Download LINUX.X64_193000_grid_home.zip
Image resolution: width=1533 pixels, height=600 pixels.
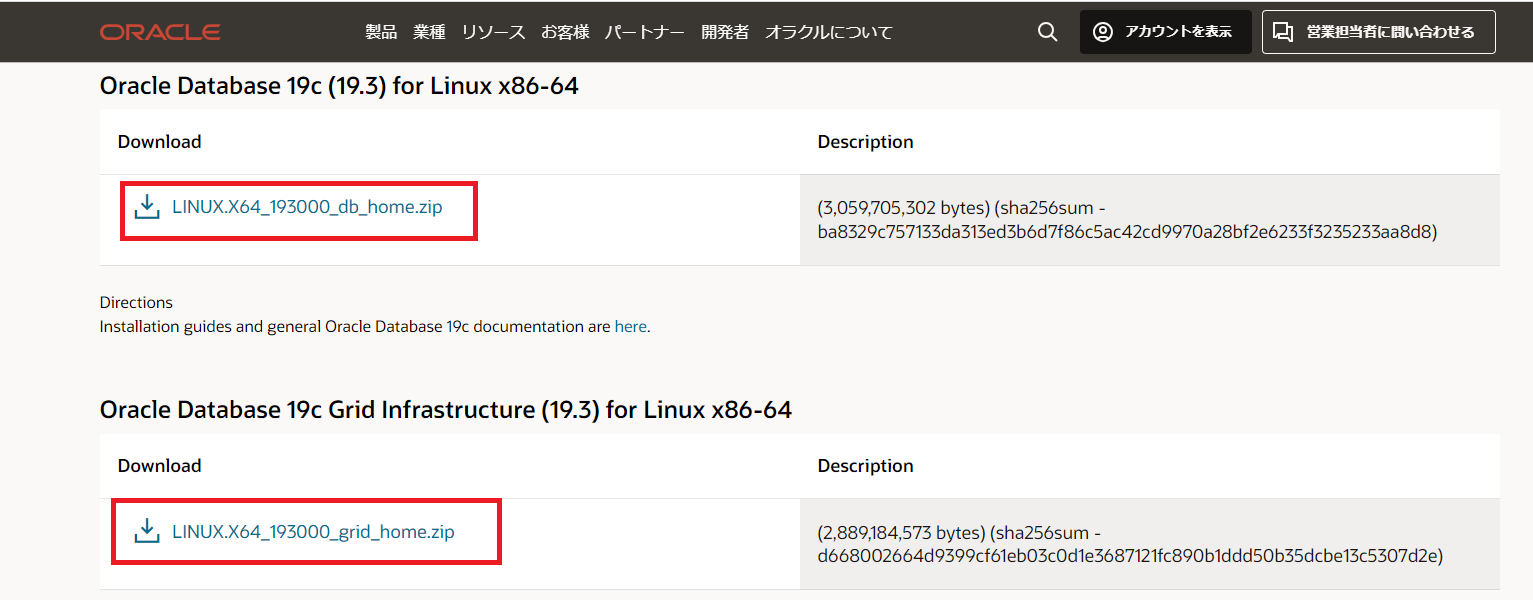coord(313,531)
